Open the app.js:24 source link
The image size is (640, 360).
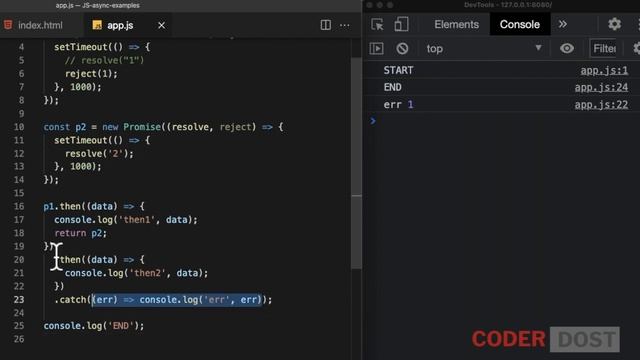pyautogui.click(x=601, y=87)
